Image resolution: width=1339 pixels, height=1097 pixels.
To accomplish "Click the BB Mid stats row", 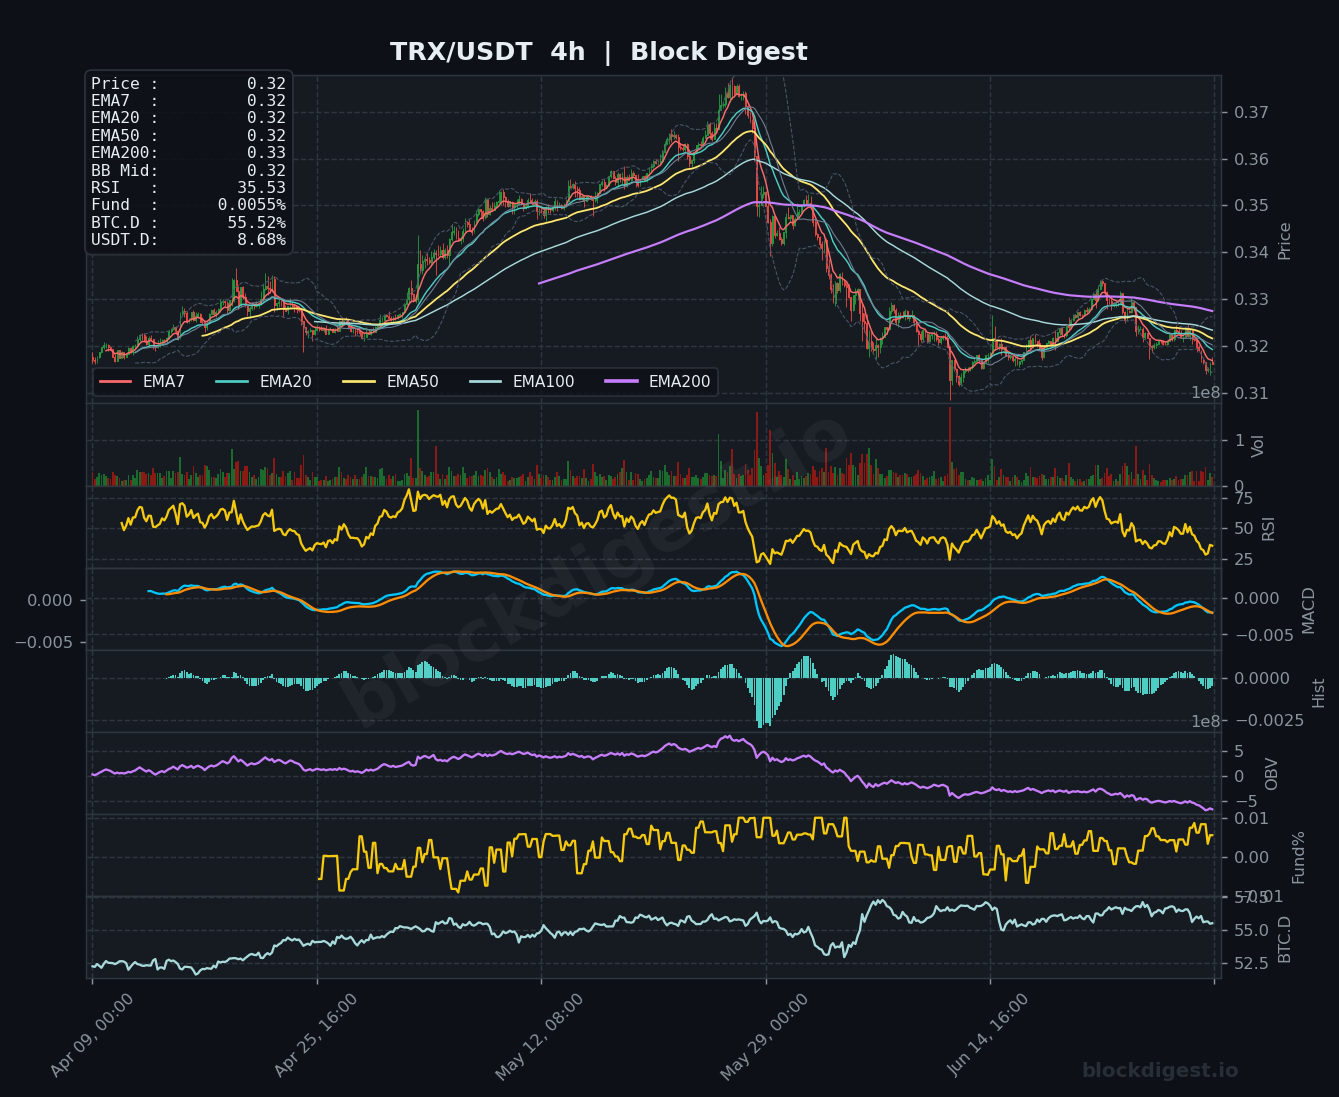I will pos(188,171).
